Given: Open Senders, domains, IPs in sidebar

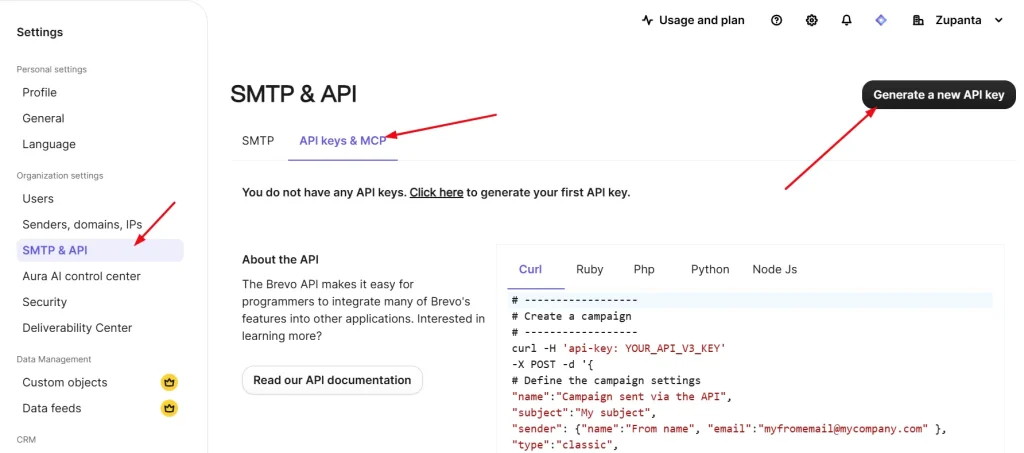Looking at the screenshot, I should [x=82, y=224].
